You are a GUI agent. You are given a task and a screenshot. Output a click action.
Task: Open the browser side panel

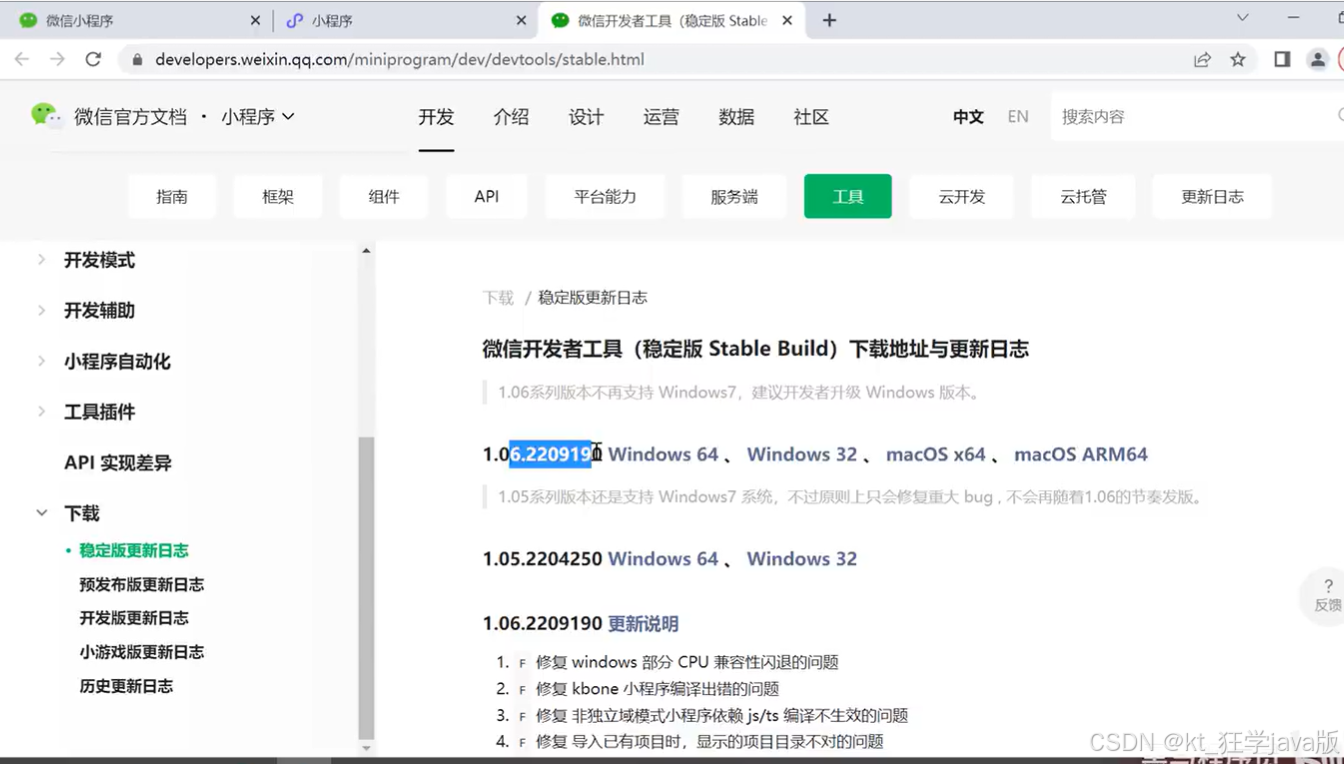[x=1282, y=60]
